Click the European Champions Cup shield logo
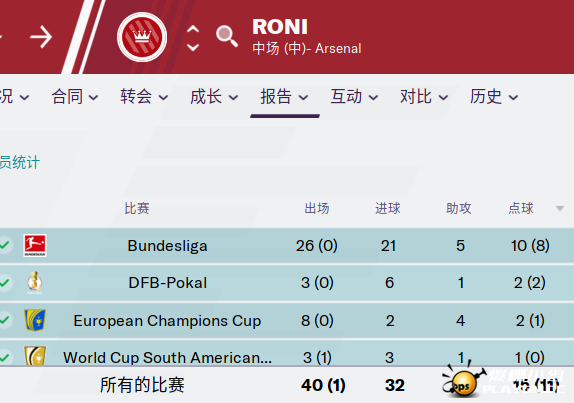 pyautogui.click(x=35, y=320)
